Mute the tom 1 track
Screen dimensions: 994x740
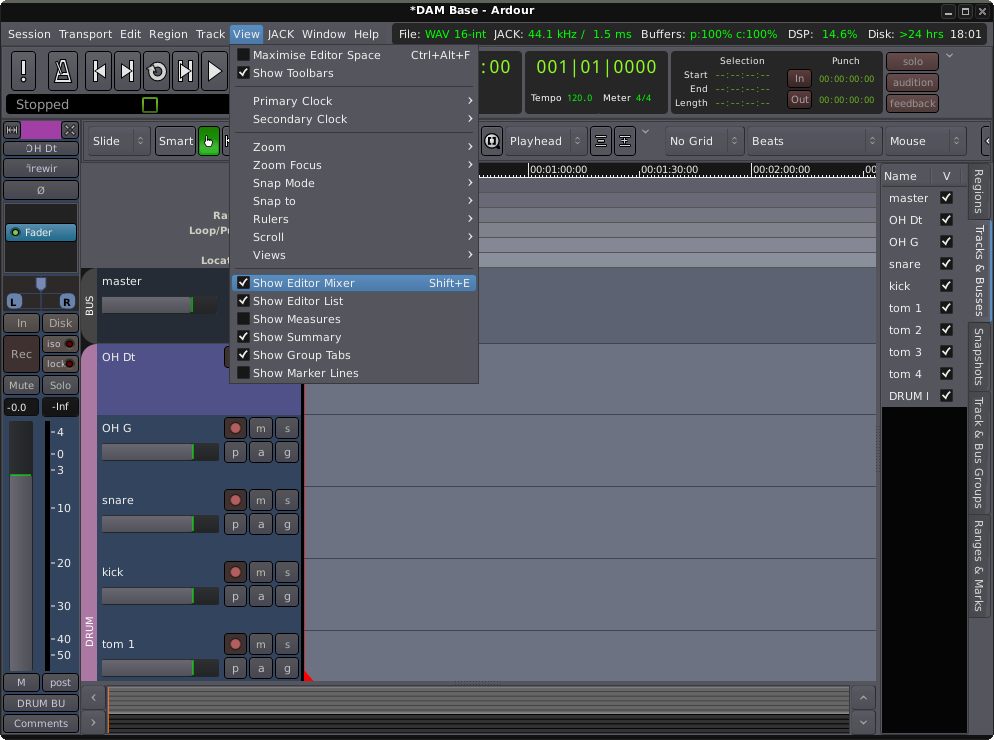pos(261,644)
